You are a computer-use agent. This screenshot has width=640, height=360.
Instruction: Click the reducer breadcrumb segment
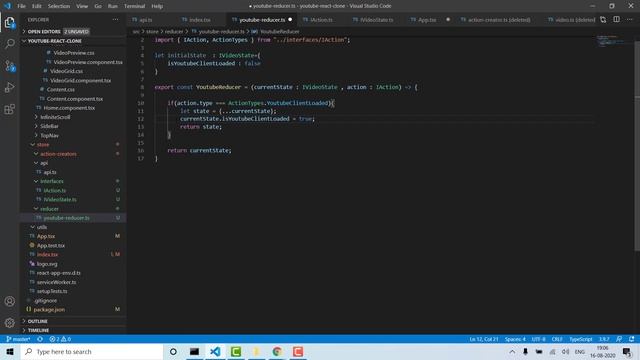[174, 31]
